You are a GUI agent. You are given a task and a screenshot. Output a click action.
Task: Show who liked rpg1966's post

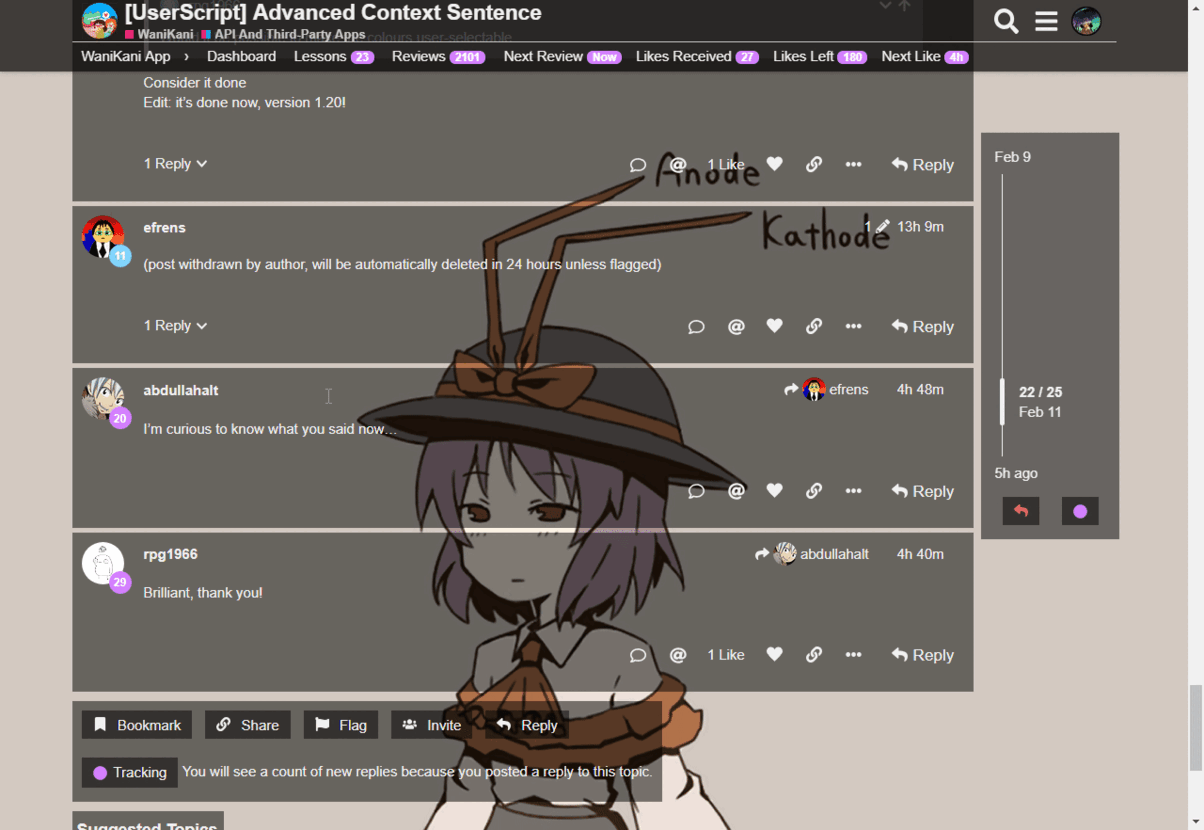726,655
